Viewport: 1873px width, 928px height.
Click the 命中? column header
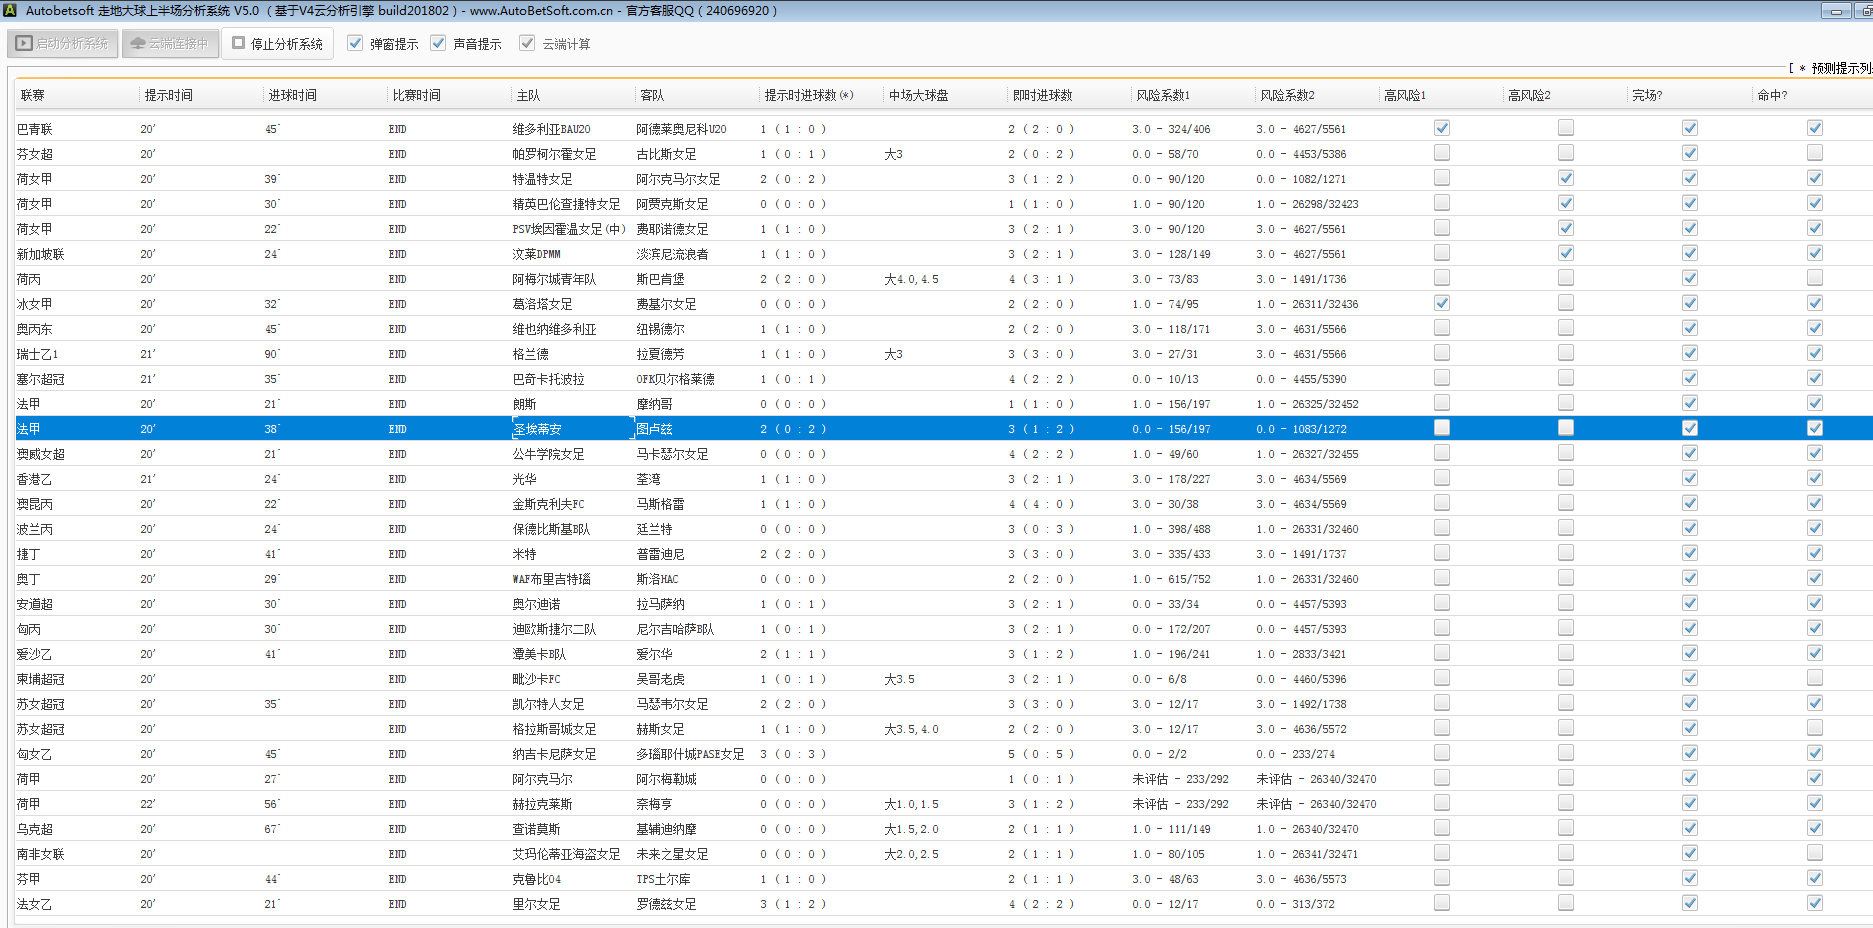pyautogui.click(x=1772, y=96)
